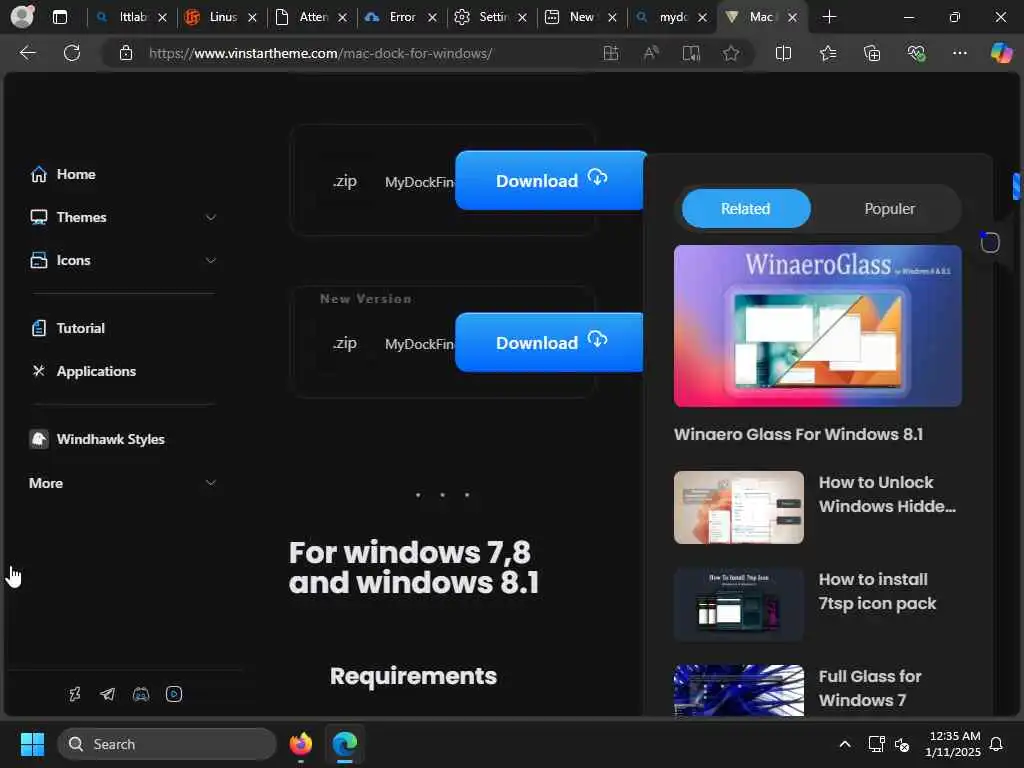Open a new browser tab
The height and width of the screenshot is (768, 1024).
[x=829, y=17]
